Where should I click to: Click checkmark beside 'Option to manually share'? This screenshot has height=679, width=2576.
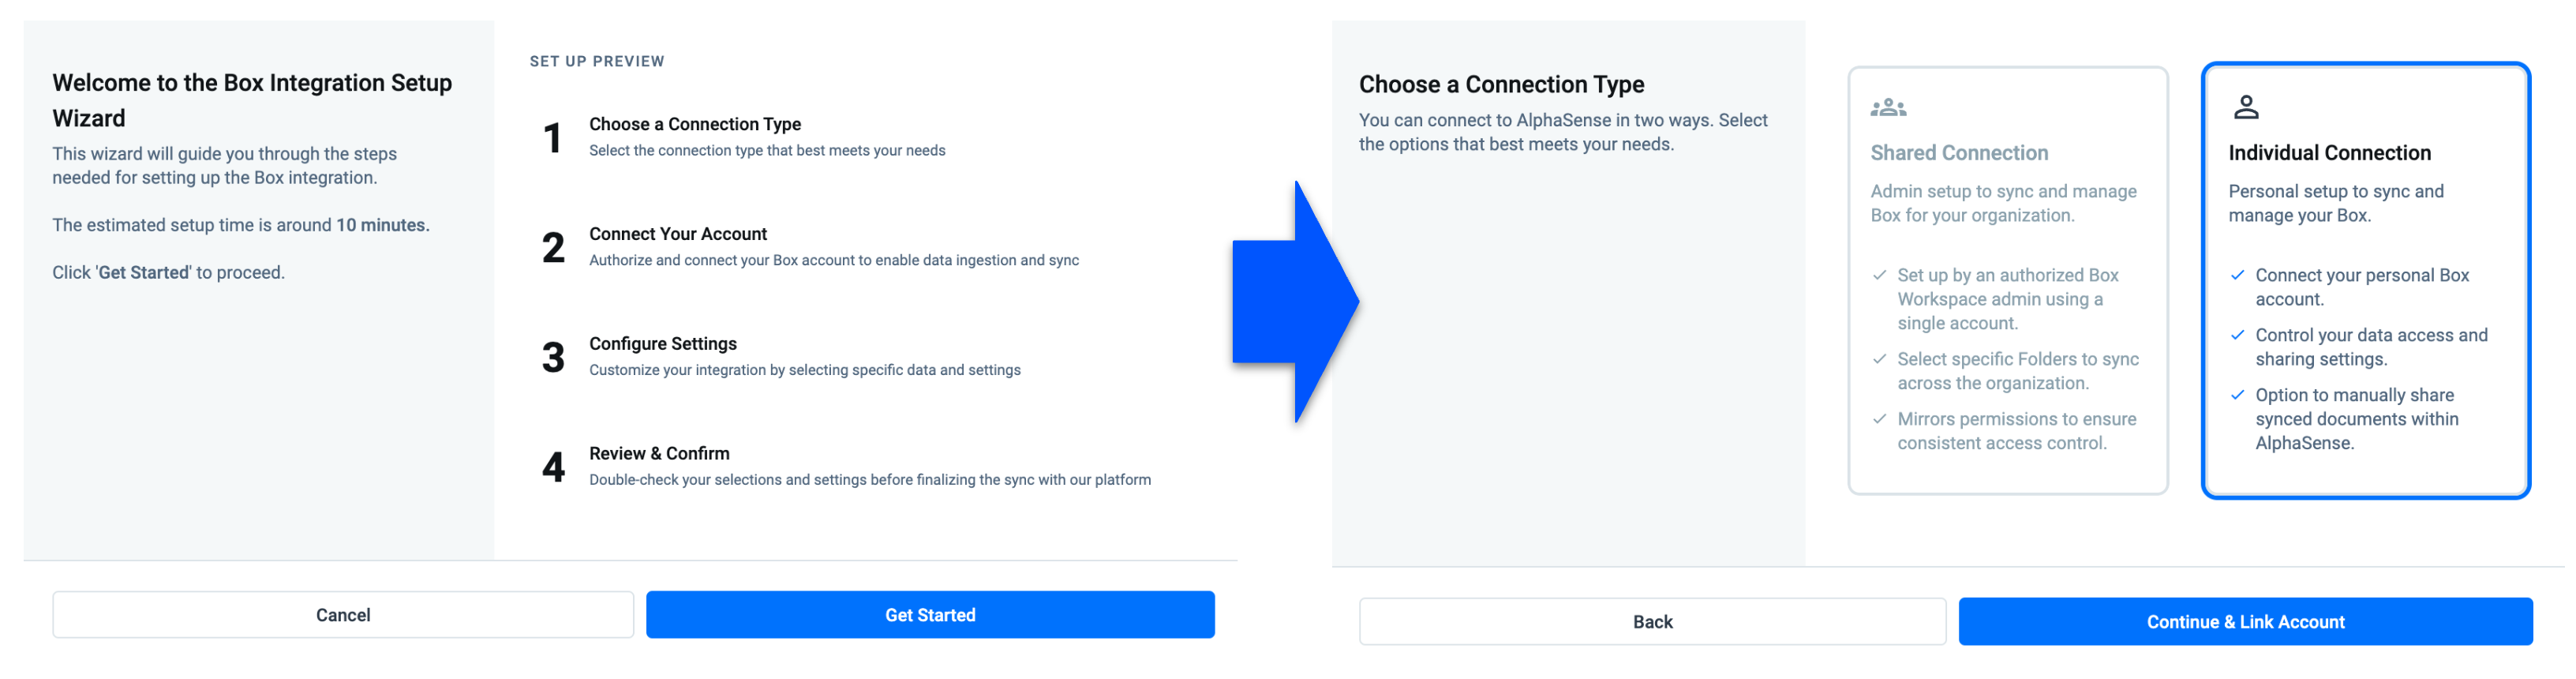[x=2238, y=395]
